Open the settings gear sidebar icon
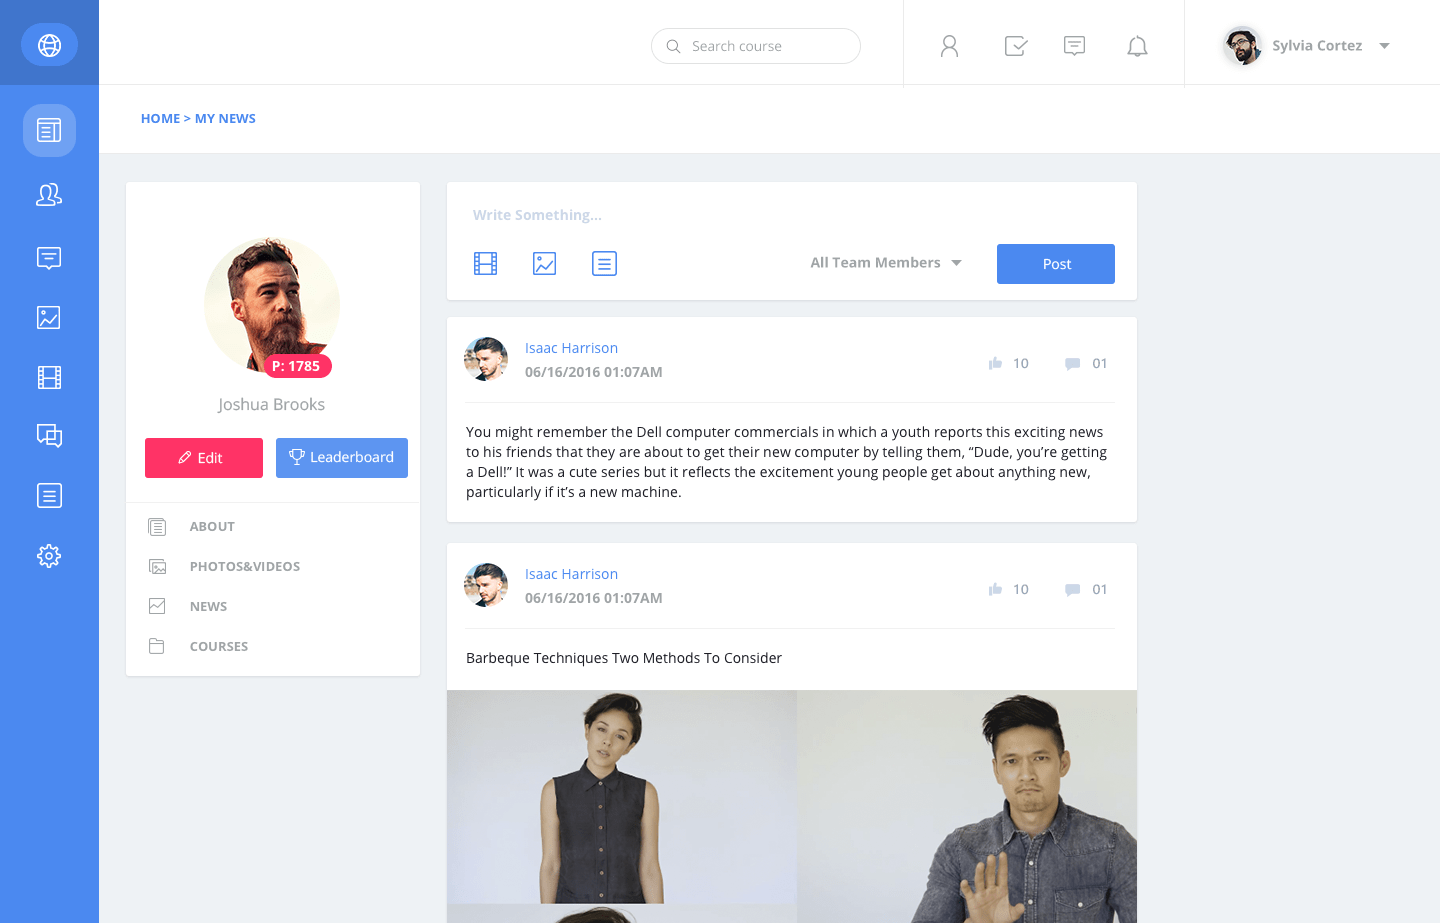 tap(49, 556)
